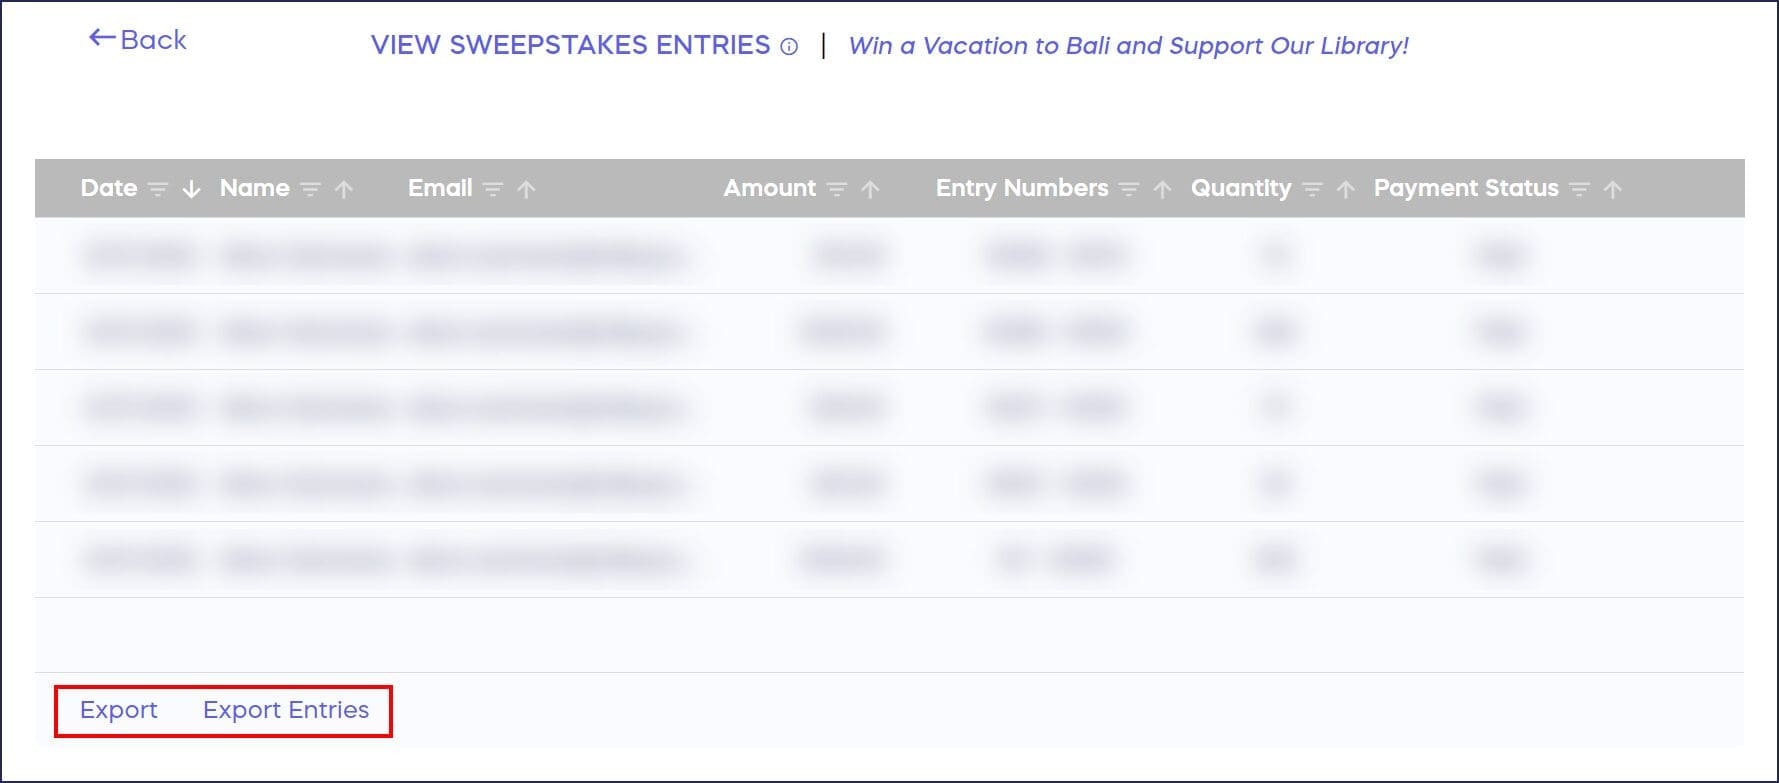Screen dimensions: 1779x783
Task: Filter the Email column
Action: click(x=492, y=189)
